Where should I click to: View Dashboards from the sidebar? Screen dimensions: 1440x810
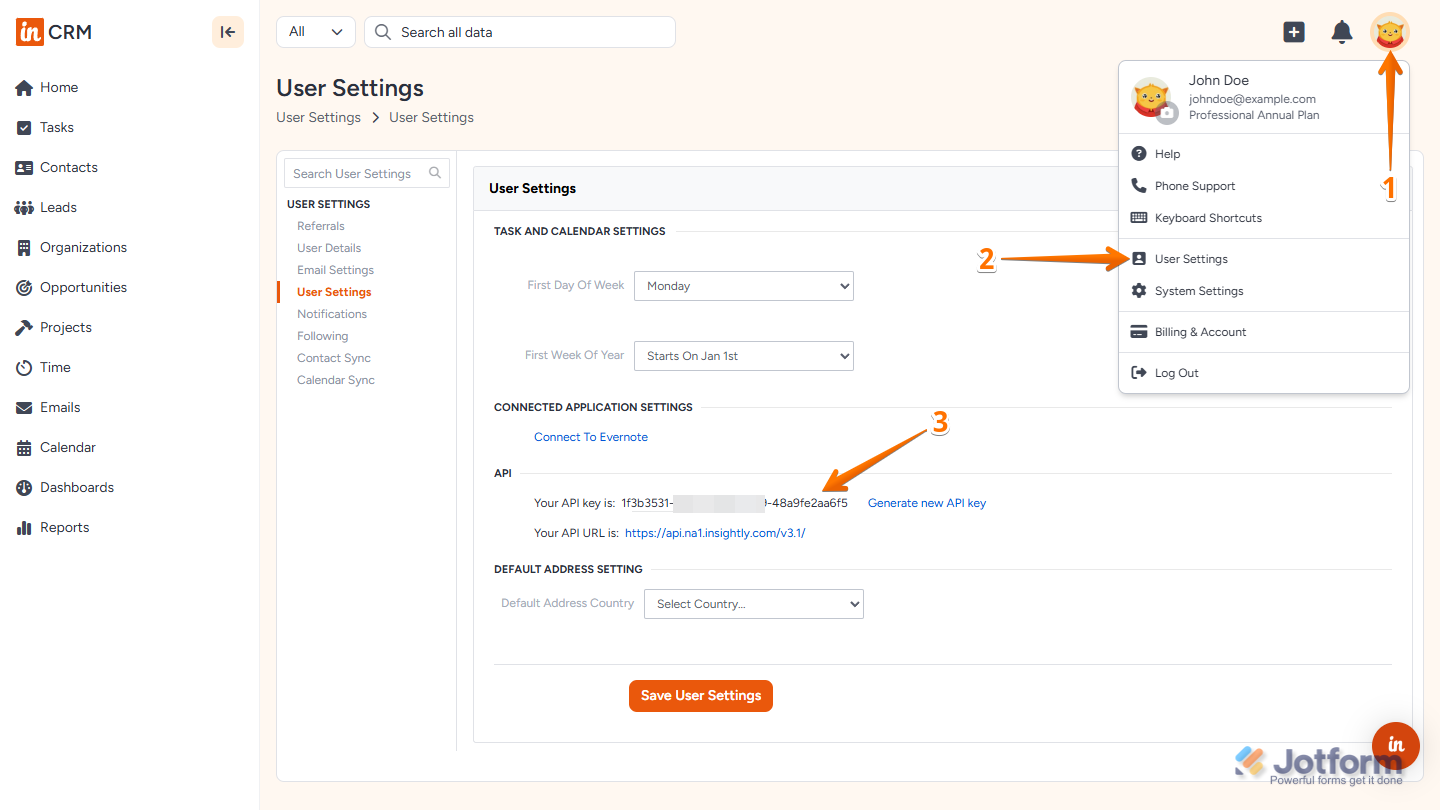(x=74, y=487)
